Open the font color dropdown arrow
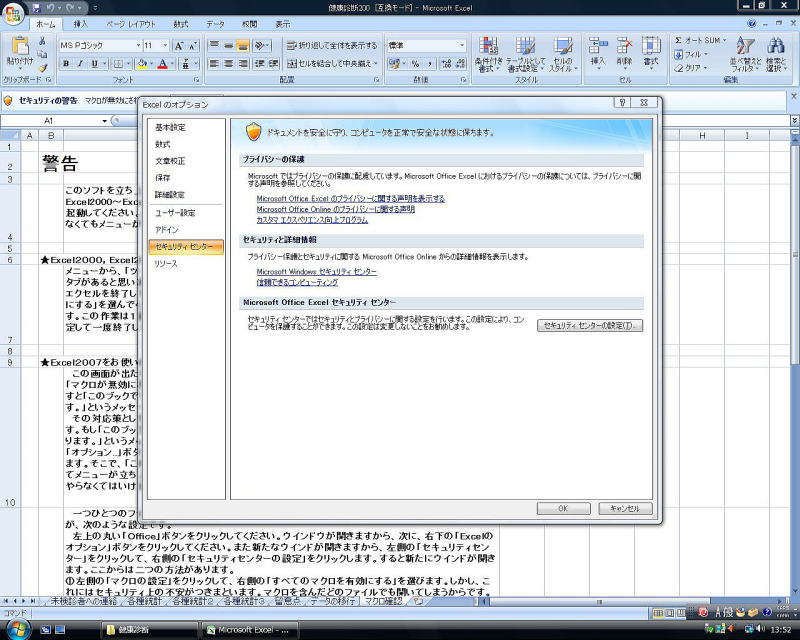Image resolution: width=800 pixels, height=640 pixels. point(172,64)
